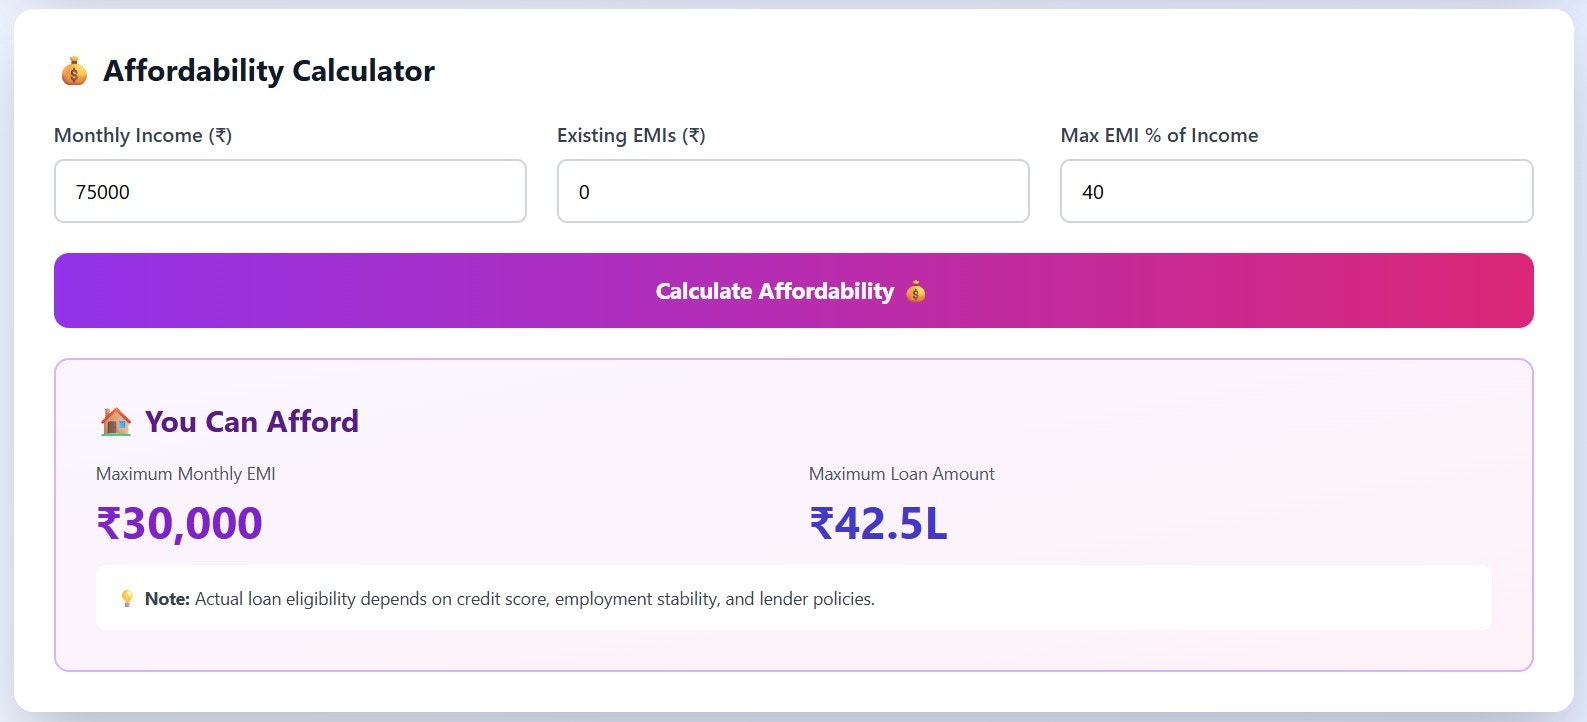Click the rupee symbol before the 42.5L value
This screenshot has height=722, width=1587.
point(826,522)
